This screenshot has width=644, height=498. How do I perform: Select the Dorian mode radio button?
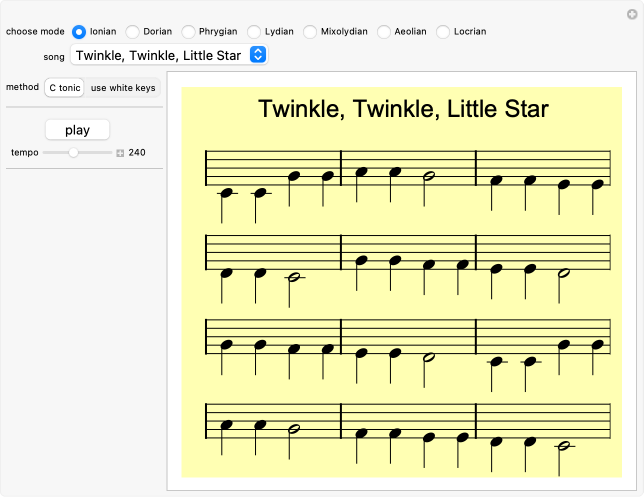(x=133, y=31)
